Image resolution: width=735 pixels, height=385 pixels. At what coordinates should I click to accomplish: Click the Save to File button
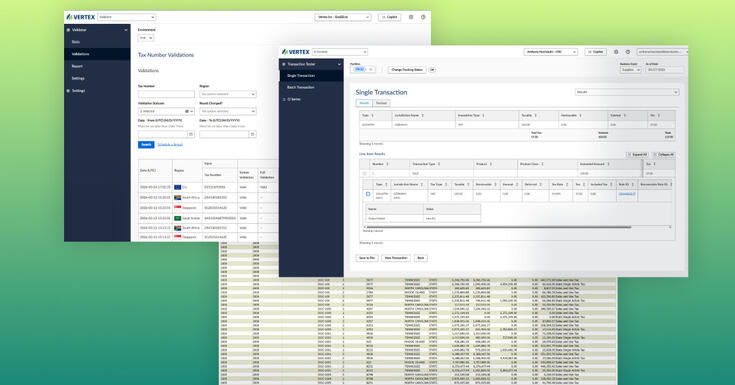coord(367,258)
